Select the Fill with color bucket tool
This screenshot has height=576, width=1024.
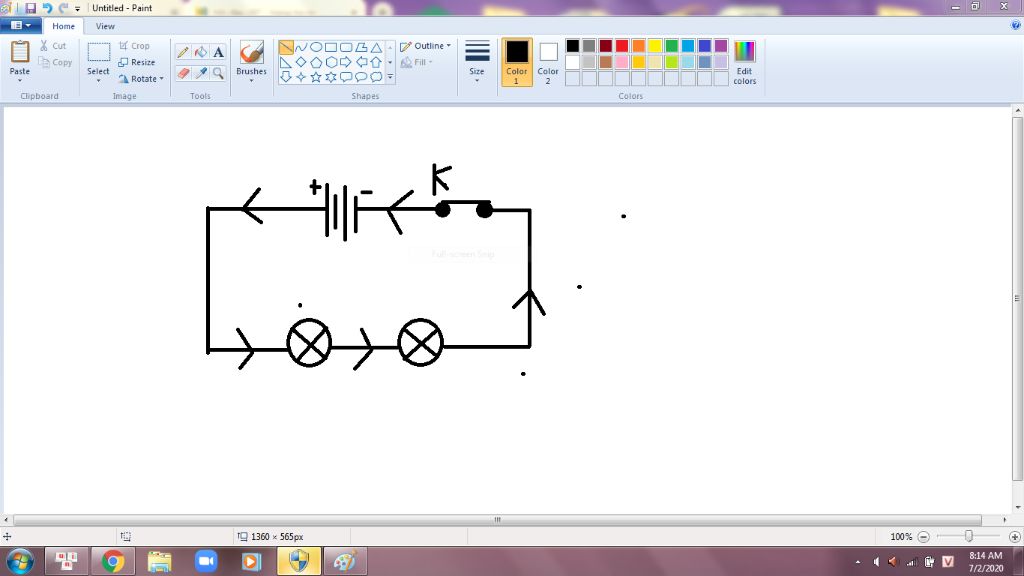click(200, 52)
